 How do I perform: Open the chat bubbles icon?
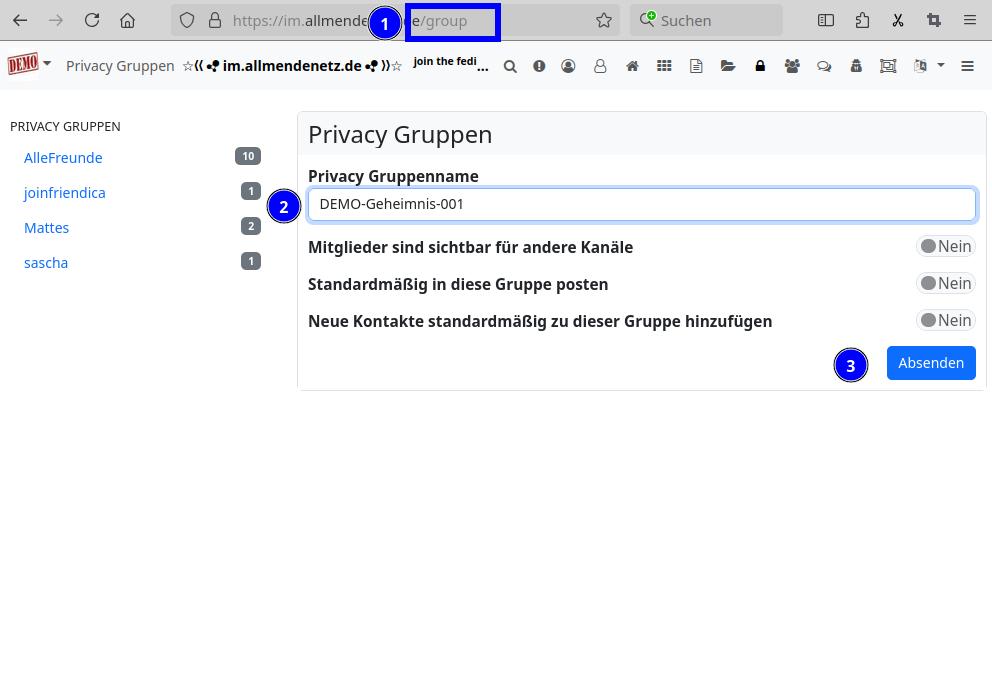(824, 66)
